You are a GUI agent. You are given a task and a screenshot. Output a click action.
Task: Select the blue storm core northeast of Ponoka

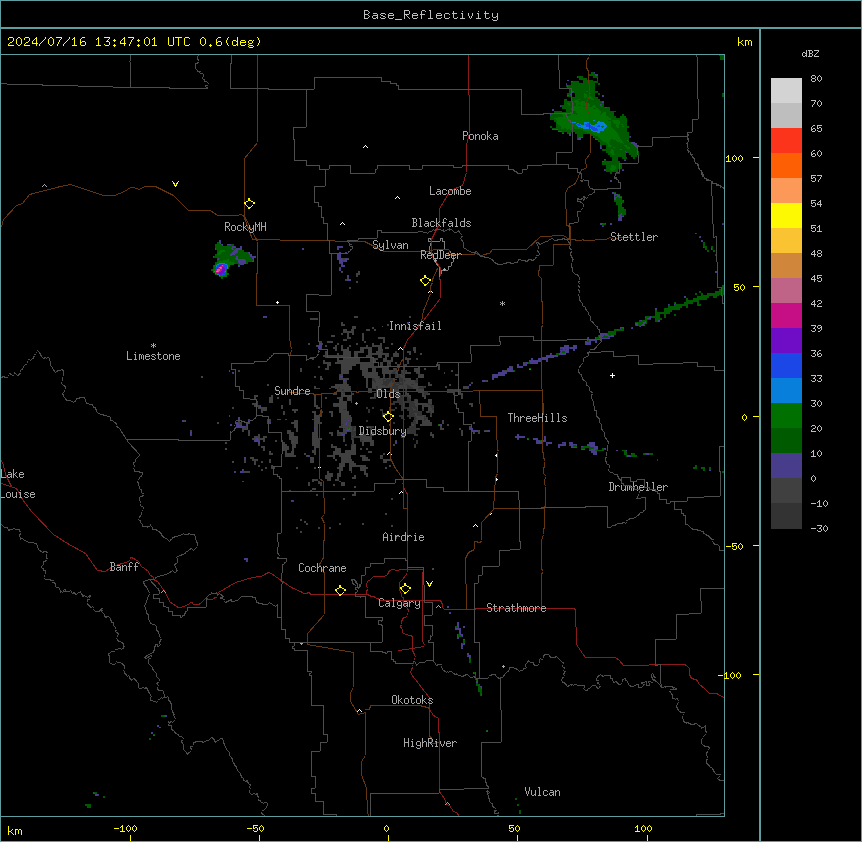(x=592, y=126)
